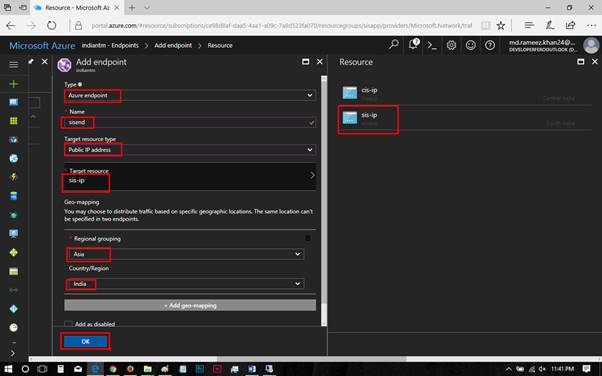This screenshot has width=602, height=376.
Task: Click the browser share icon
Action: (571, 25)
